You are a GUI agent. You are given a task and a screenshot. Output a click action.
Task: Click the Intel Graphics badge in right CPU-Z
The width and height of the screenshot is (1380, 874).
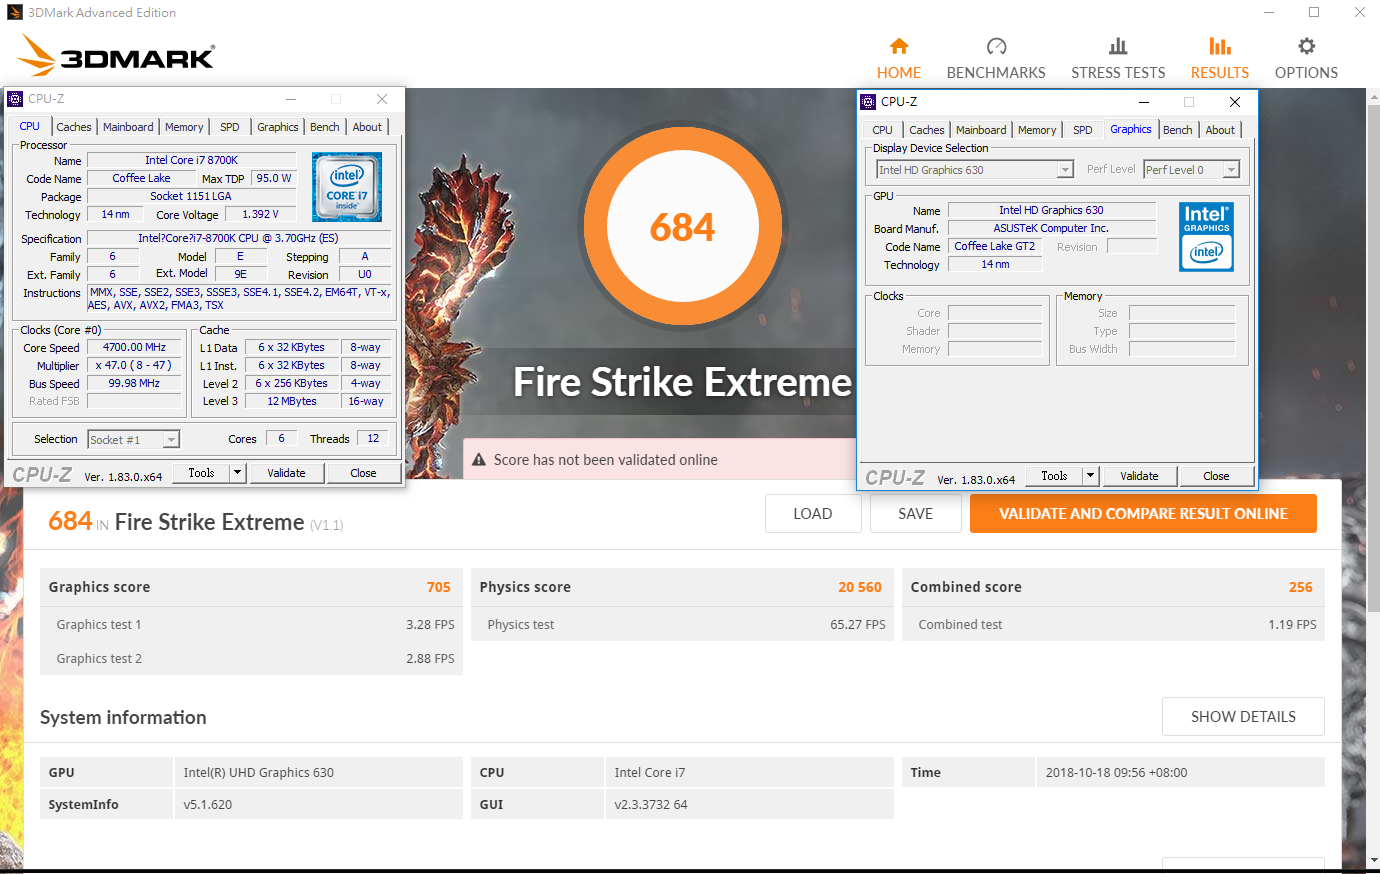coord(1207,237)
